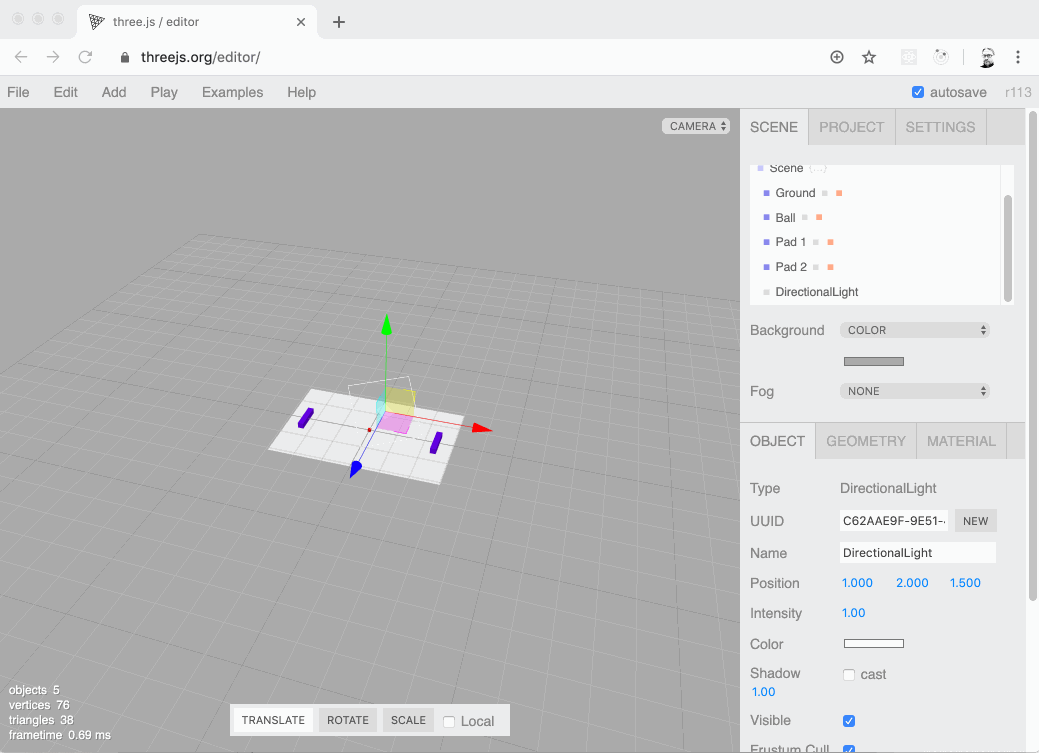Uncheck the Visible checkbox
The width and height of the screenshot is (1039, 753).
849,721
